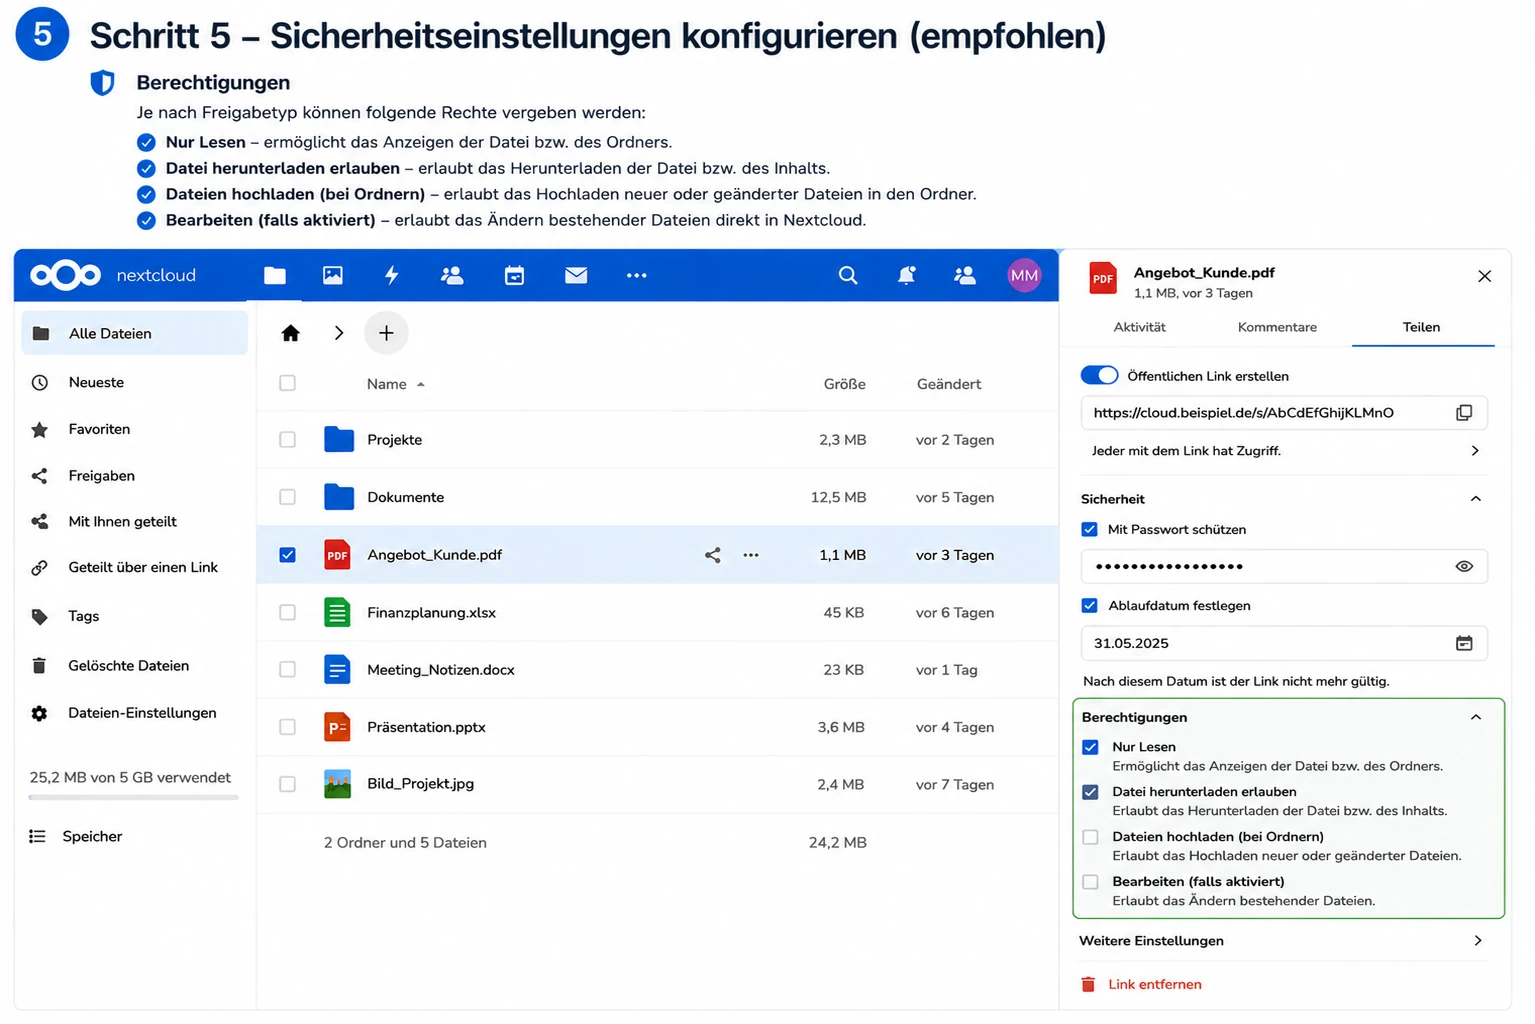
Task: Toggle the Datei herunterladen erlauben checkbox
Action: pos(1091,792)
